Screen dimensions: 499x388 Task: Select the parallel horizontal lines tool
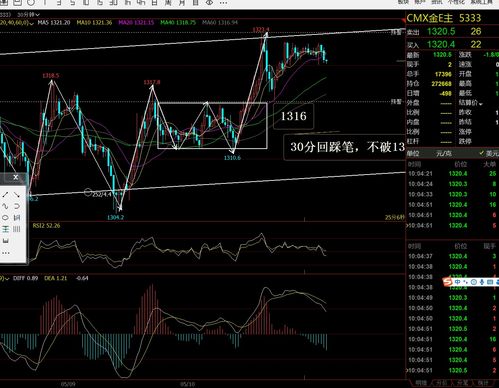(x=6, y=229)
